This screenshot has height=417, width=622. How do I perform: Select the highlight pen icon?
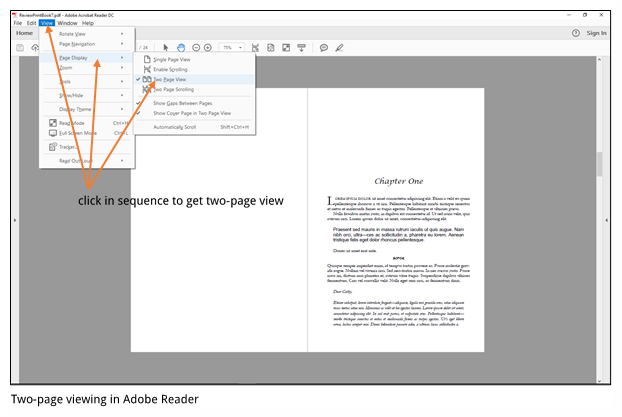(x=339, y=47)
